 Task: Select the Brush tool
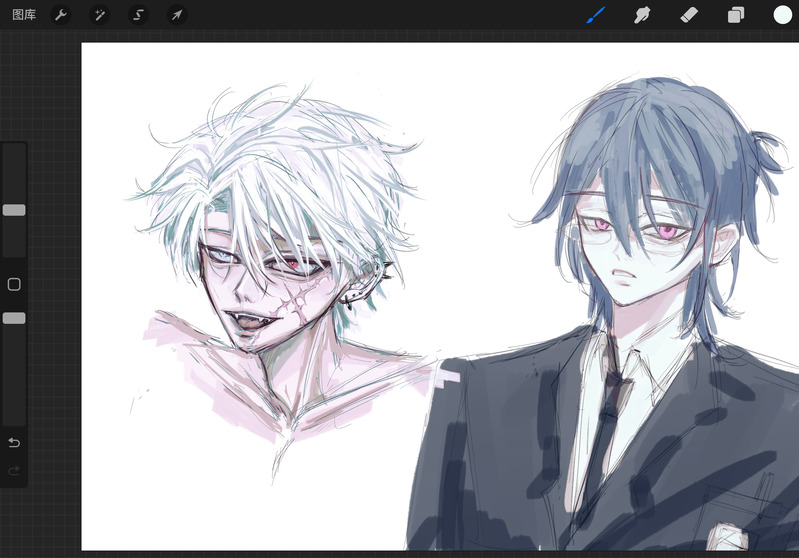coord(596,15)
